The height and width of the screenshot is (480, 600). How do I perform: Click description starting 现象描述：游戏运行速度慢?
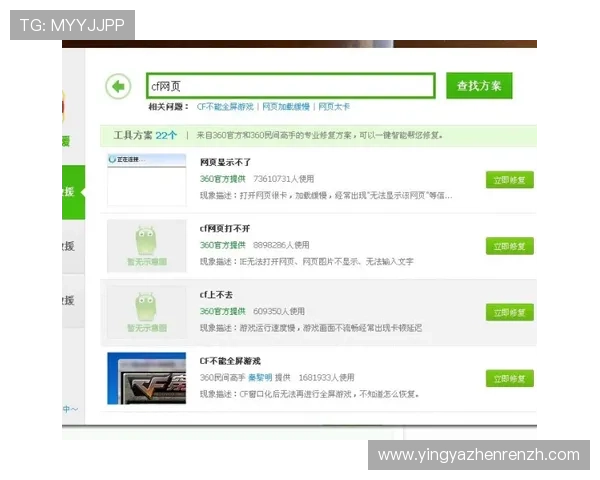point(311,328)
